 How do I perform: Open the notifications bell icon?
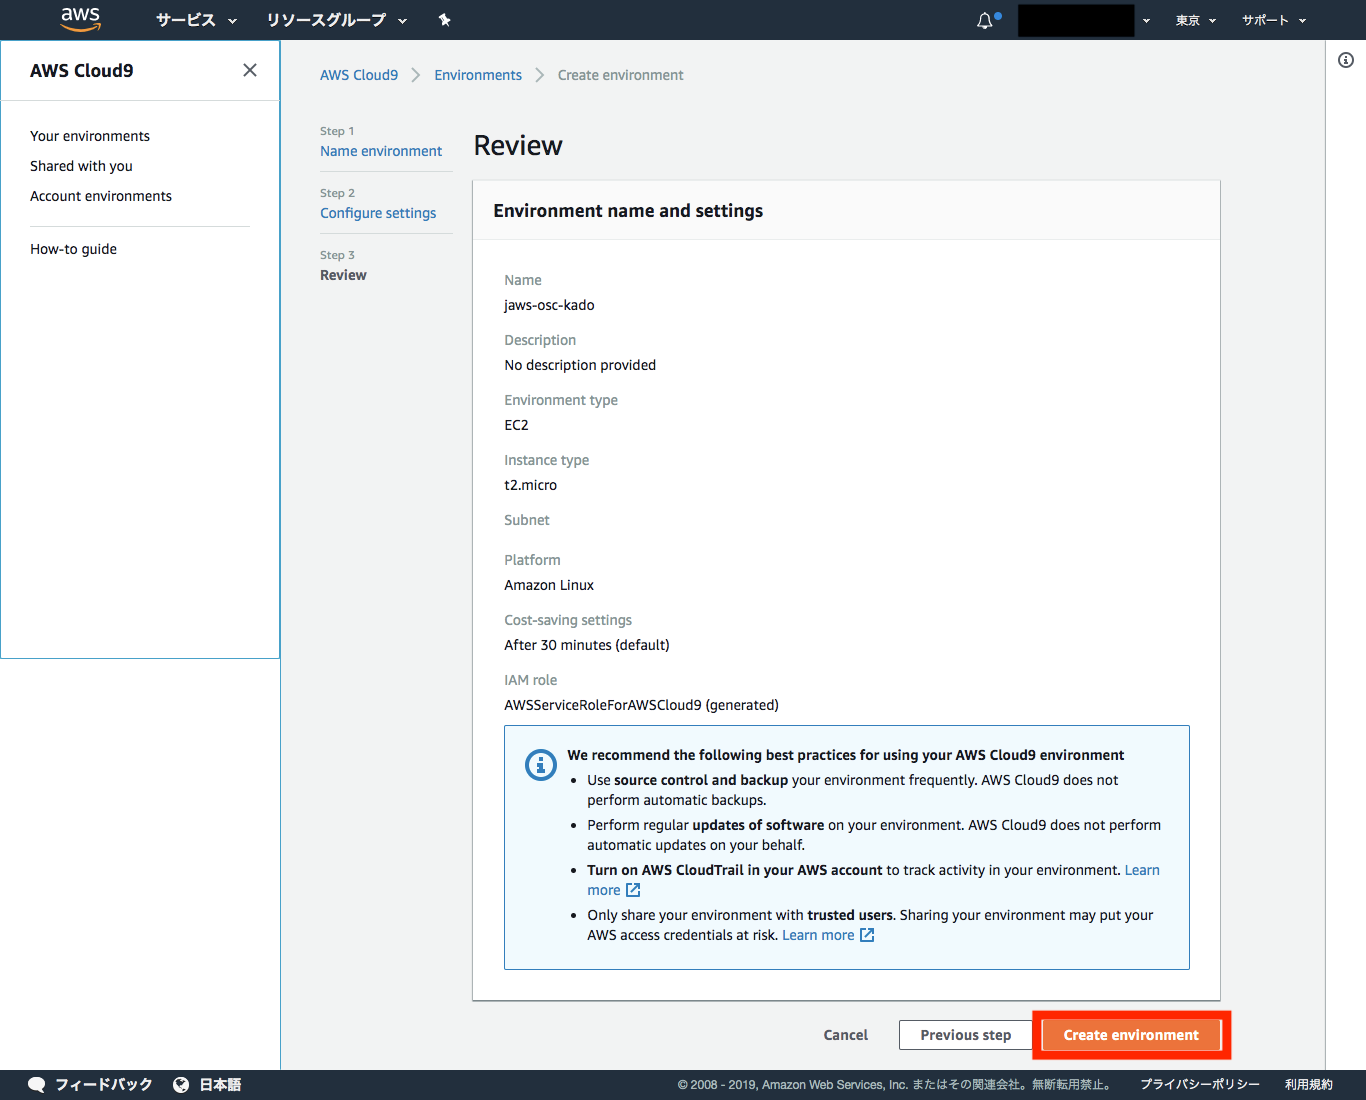click(x=985, y=20)
